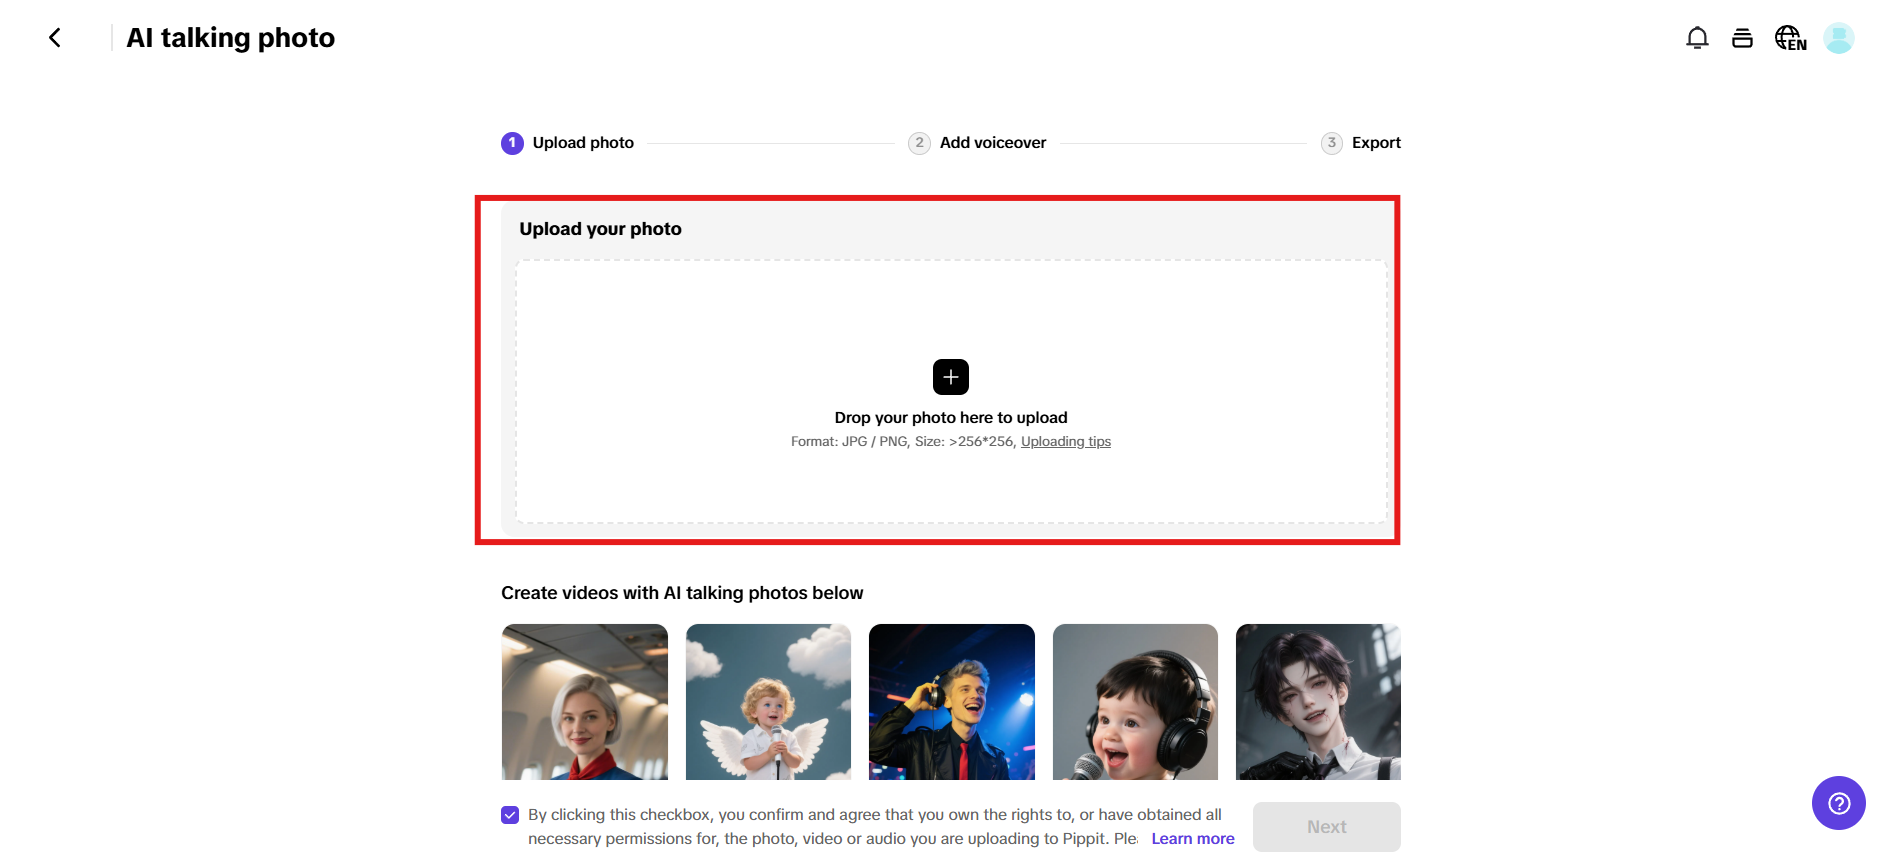Viewport: 1894px width, 865px height.
Task: Click the Next button
Action: 1326,827
